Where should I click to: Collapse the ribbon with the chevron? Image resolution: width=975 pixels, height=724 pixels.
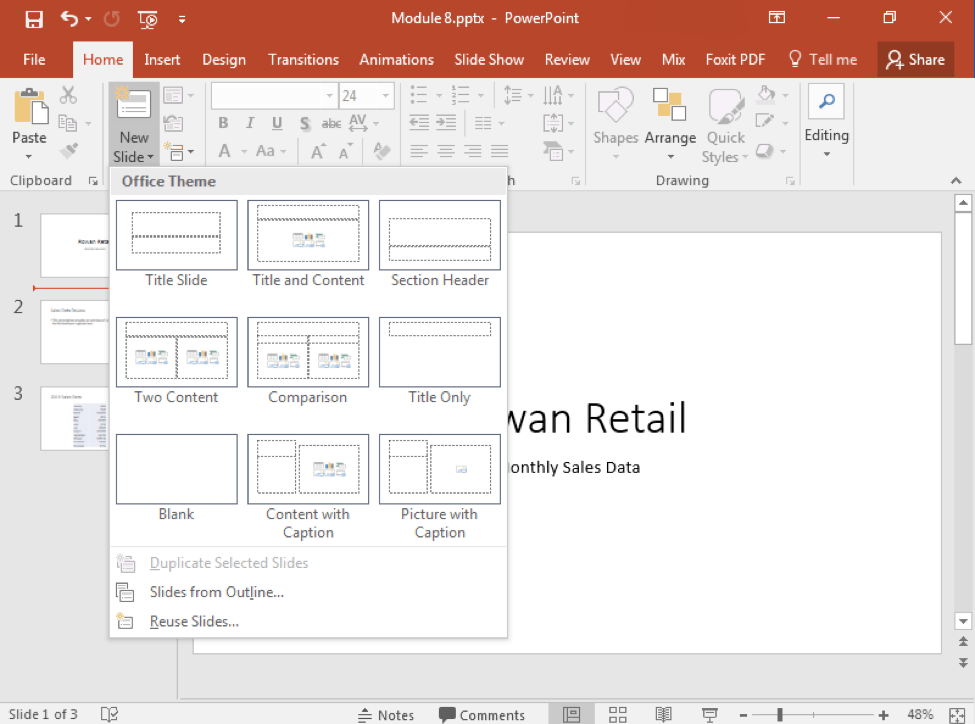coord(956,180)
